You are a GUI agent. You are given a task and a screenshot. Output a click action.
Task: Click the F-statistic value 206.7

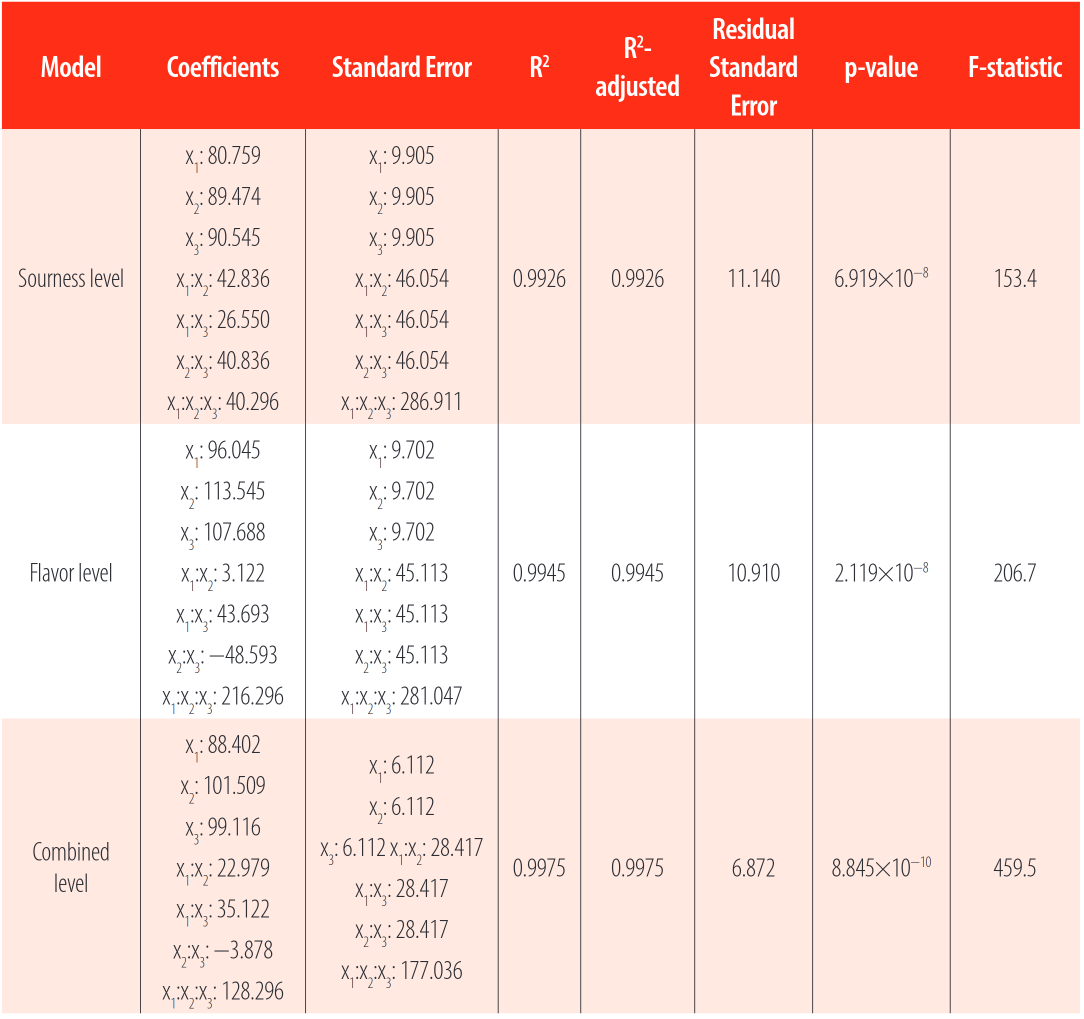pyautogui.click(x=1014, y=573)
